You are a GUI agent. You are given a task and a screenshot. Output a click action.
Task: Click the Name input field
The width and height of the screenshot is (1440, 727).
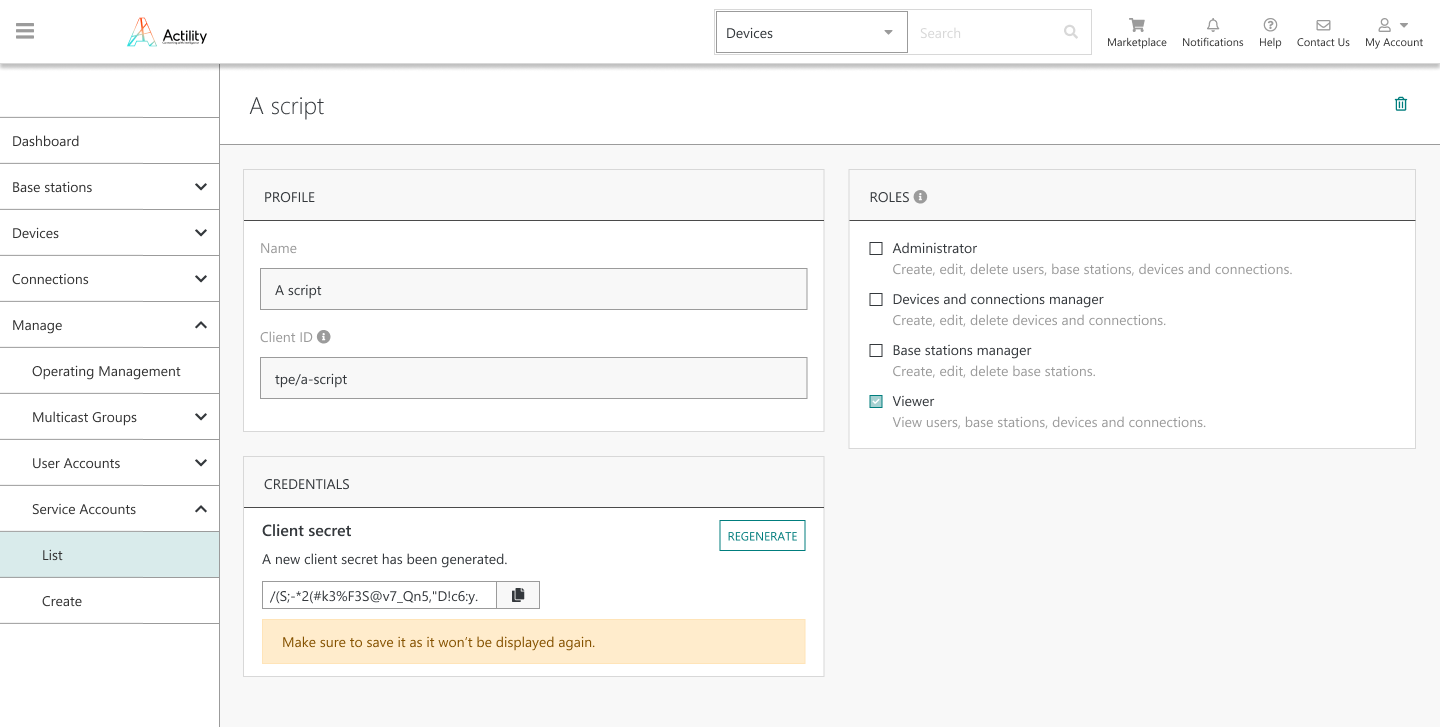pos(533,290)
